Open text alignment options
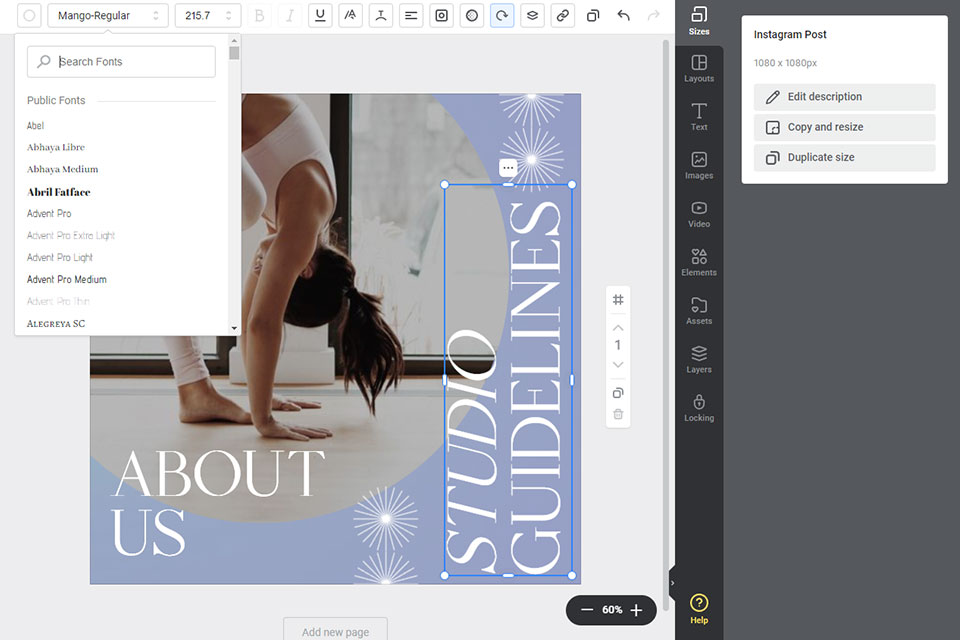 (x=411, y=16)
